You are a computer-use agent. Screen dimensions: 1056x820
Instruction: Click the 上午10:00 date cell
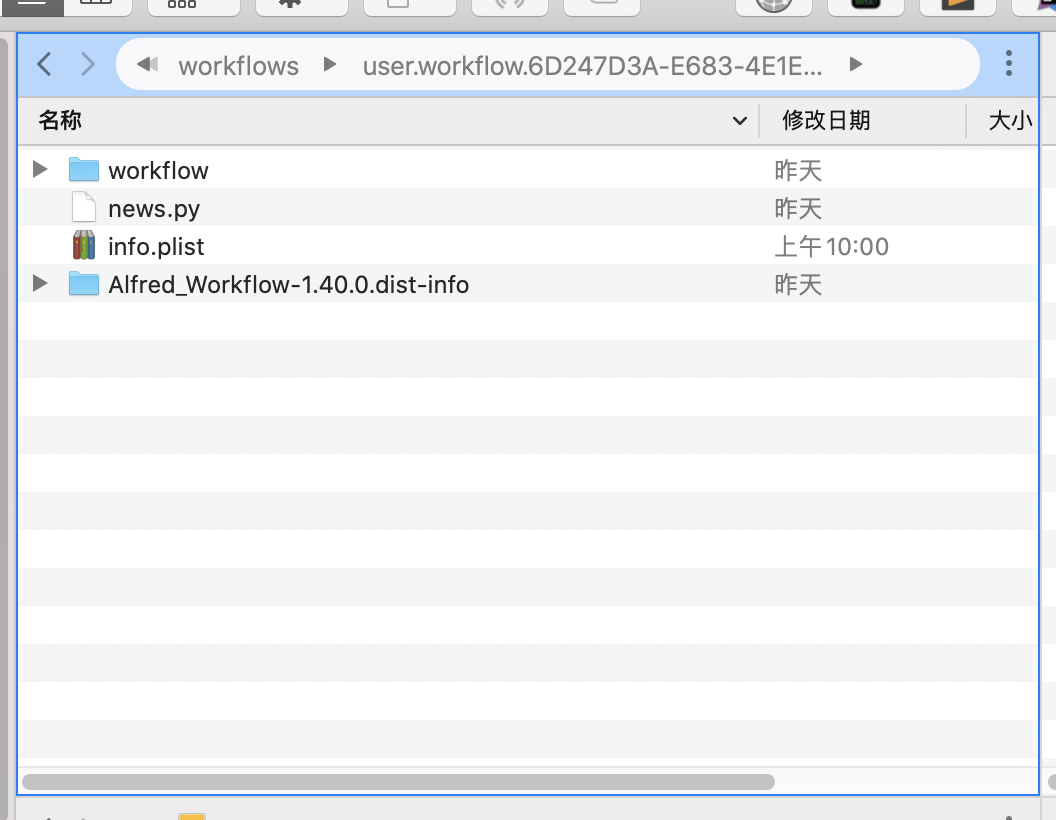tap(832, 246)
